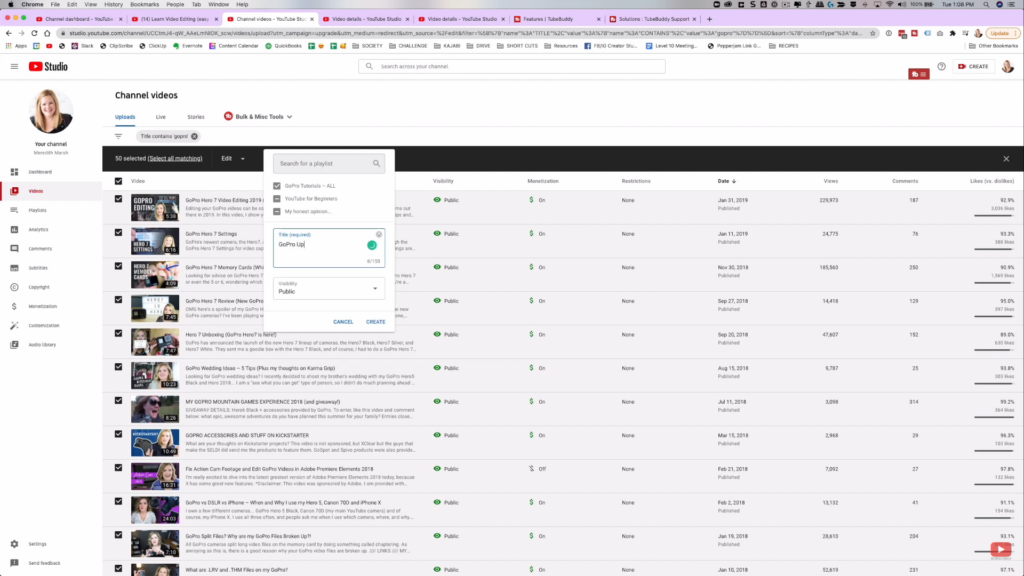Click the playlist search magnifier icon
1024x576 pixels.
tap(376, 164)
